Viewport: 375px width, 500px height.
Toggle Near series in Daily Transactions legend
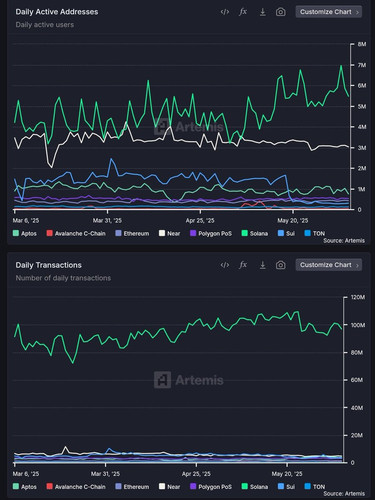(170, 487)
